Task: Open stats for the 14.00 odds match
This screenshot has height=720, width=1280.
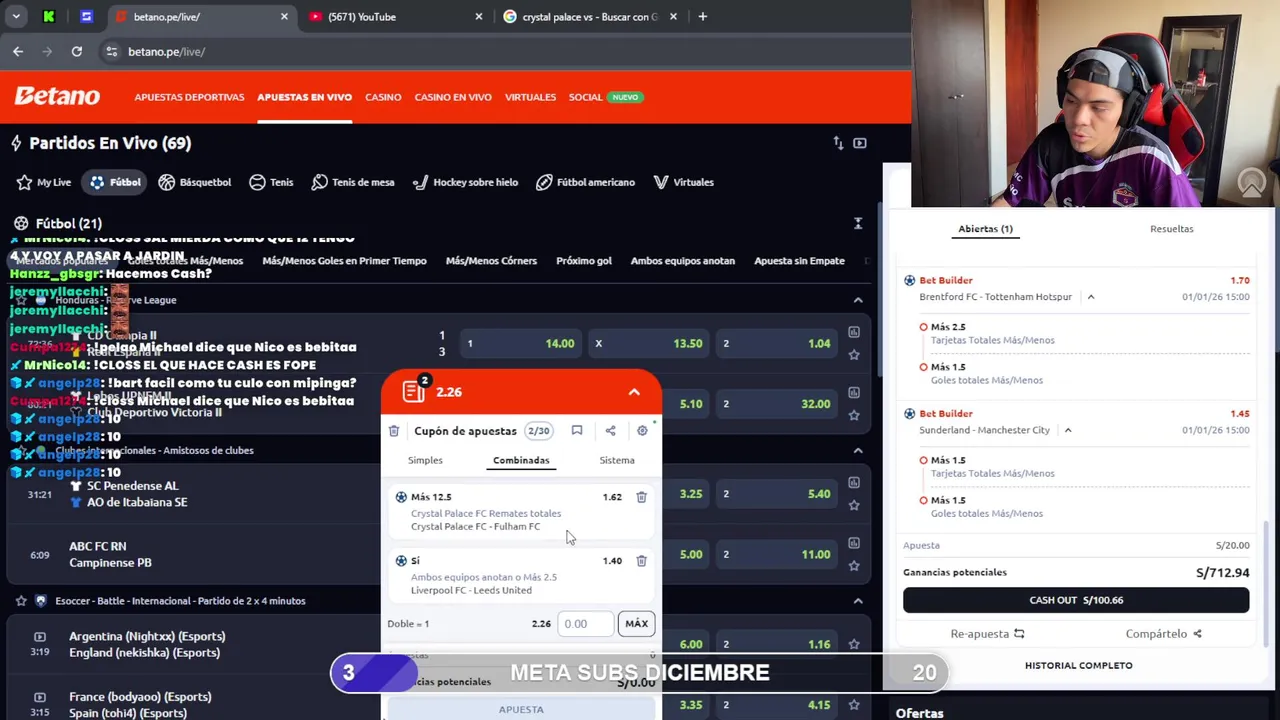Action: click(x=854, y=332)
